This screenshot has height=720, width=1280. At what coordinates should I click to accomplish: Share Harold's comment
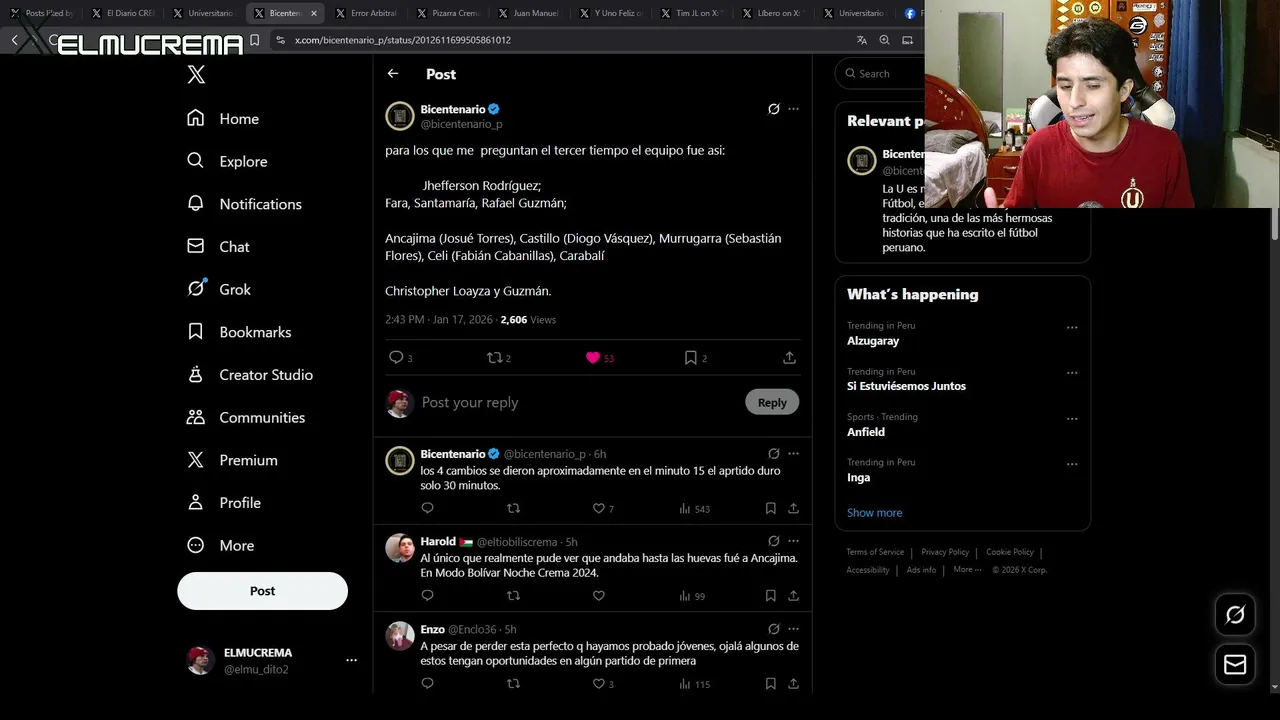coord(793,596)
